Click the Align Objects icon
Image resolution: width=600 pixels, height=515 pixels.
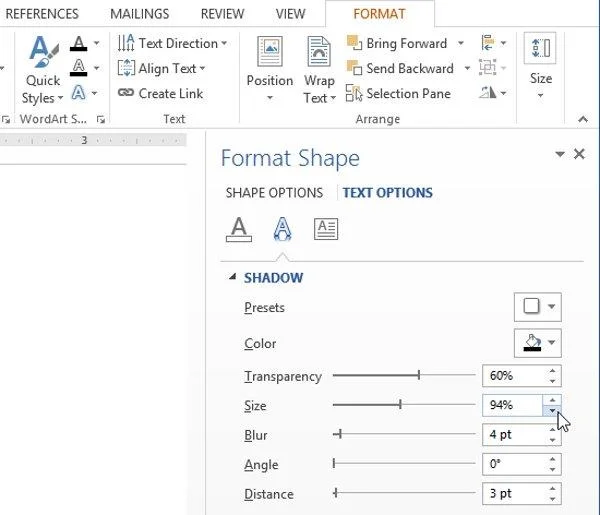coord(488,42)
